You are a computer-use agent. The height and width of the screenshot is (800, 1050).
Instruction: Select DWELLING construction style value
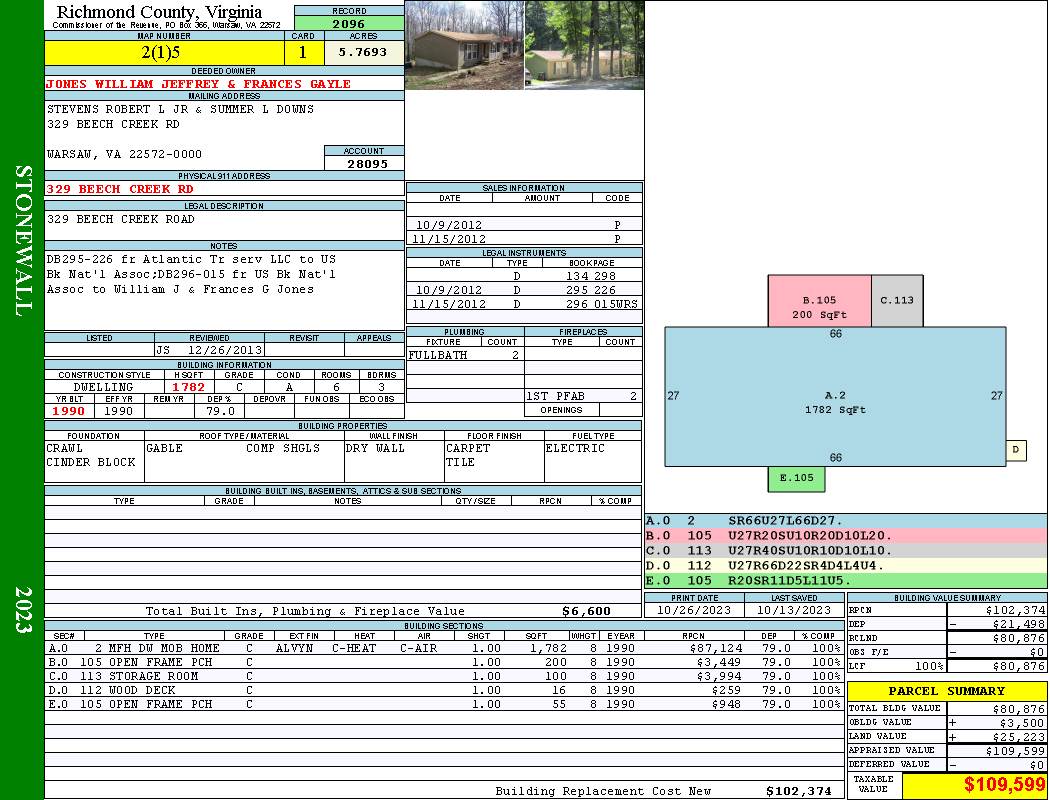[104, 387]
